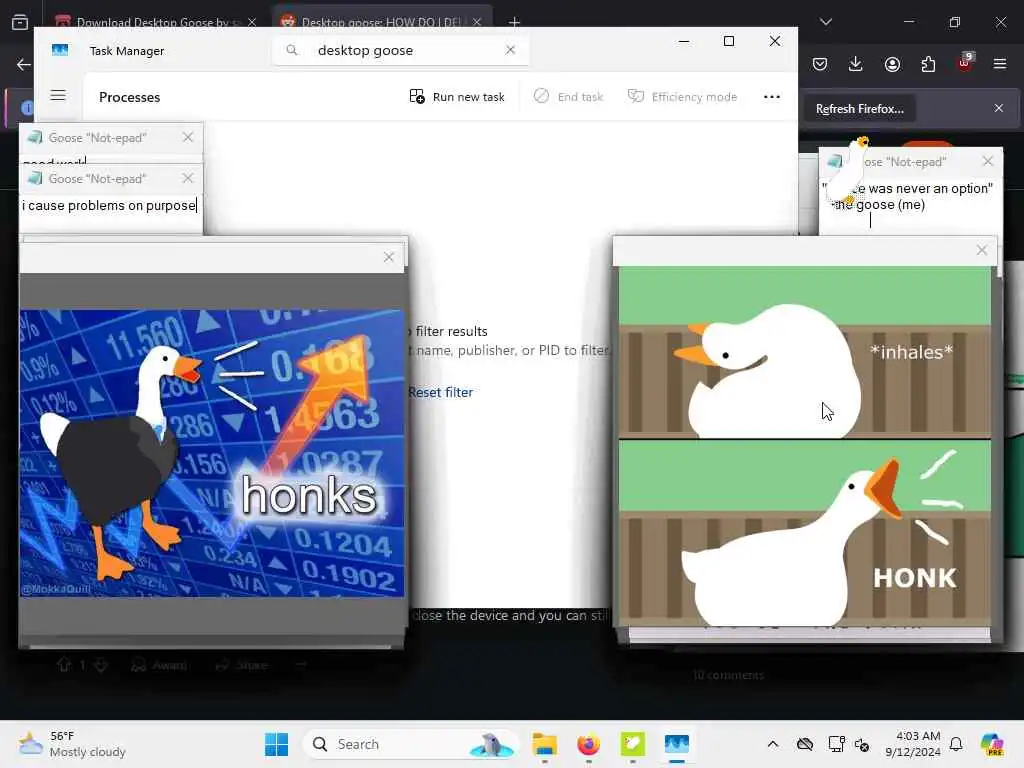Click muted volume tray icon

tap(862, 744)
